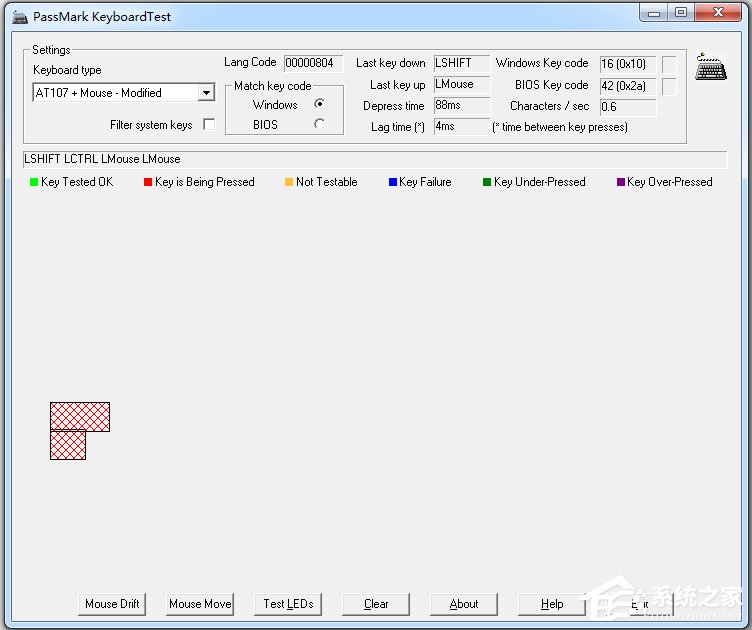Click the red Key is Being Pressed legend square

(147, 182)
